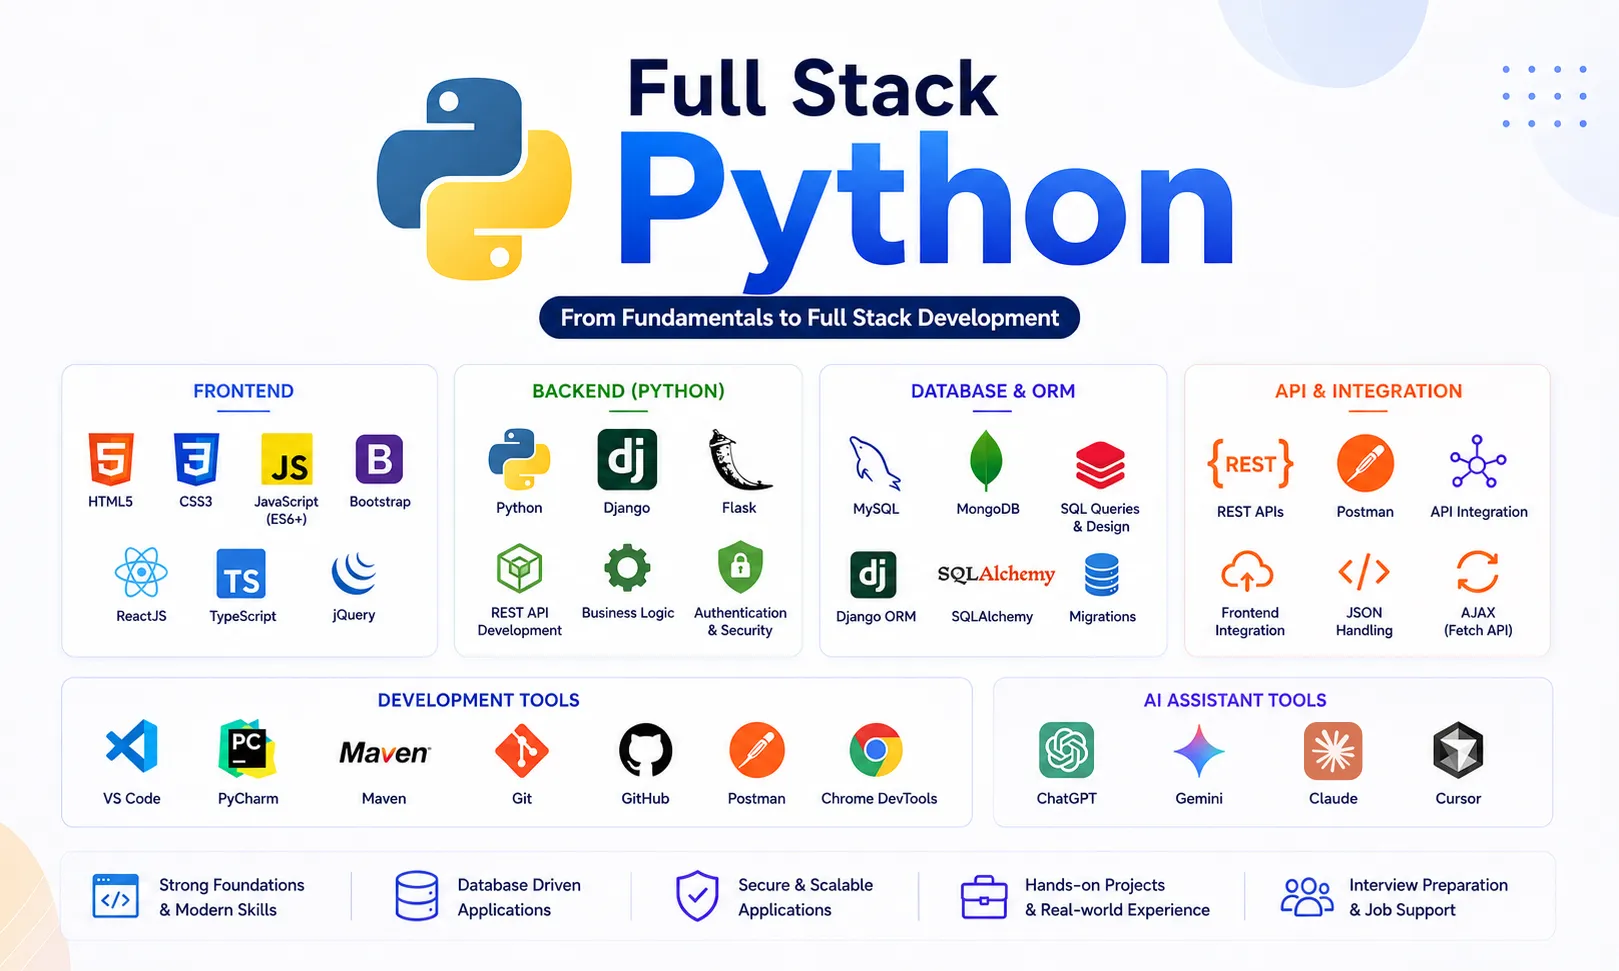Click the ReactJS atom icon
Viewport: 1619px width, 971px height.
point(141,573)
